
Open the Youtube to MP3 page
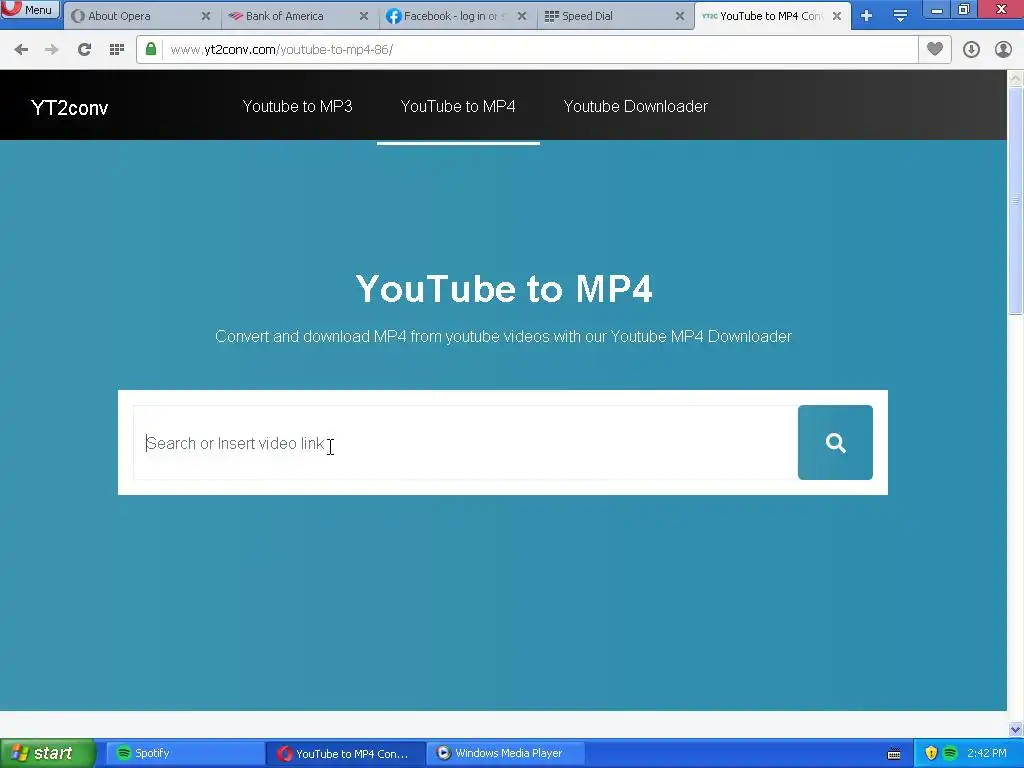click(x=297, y=106)
